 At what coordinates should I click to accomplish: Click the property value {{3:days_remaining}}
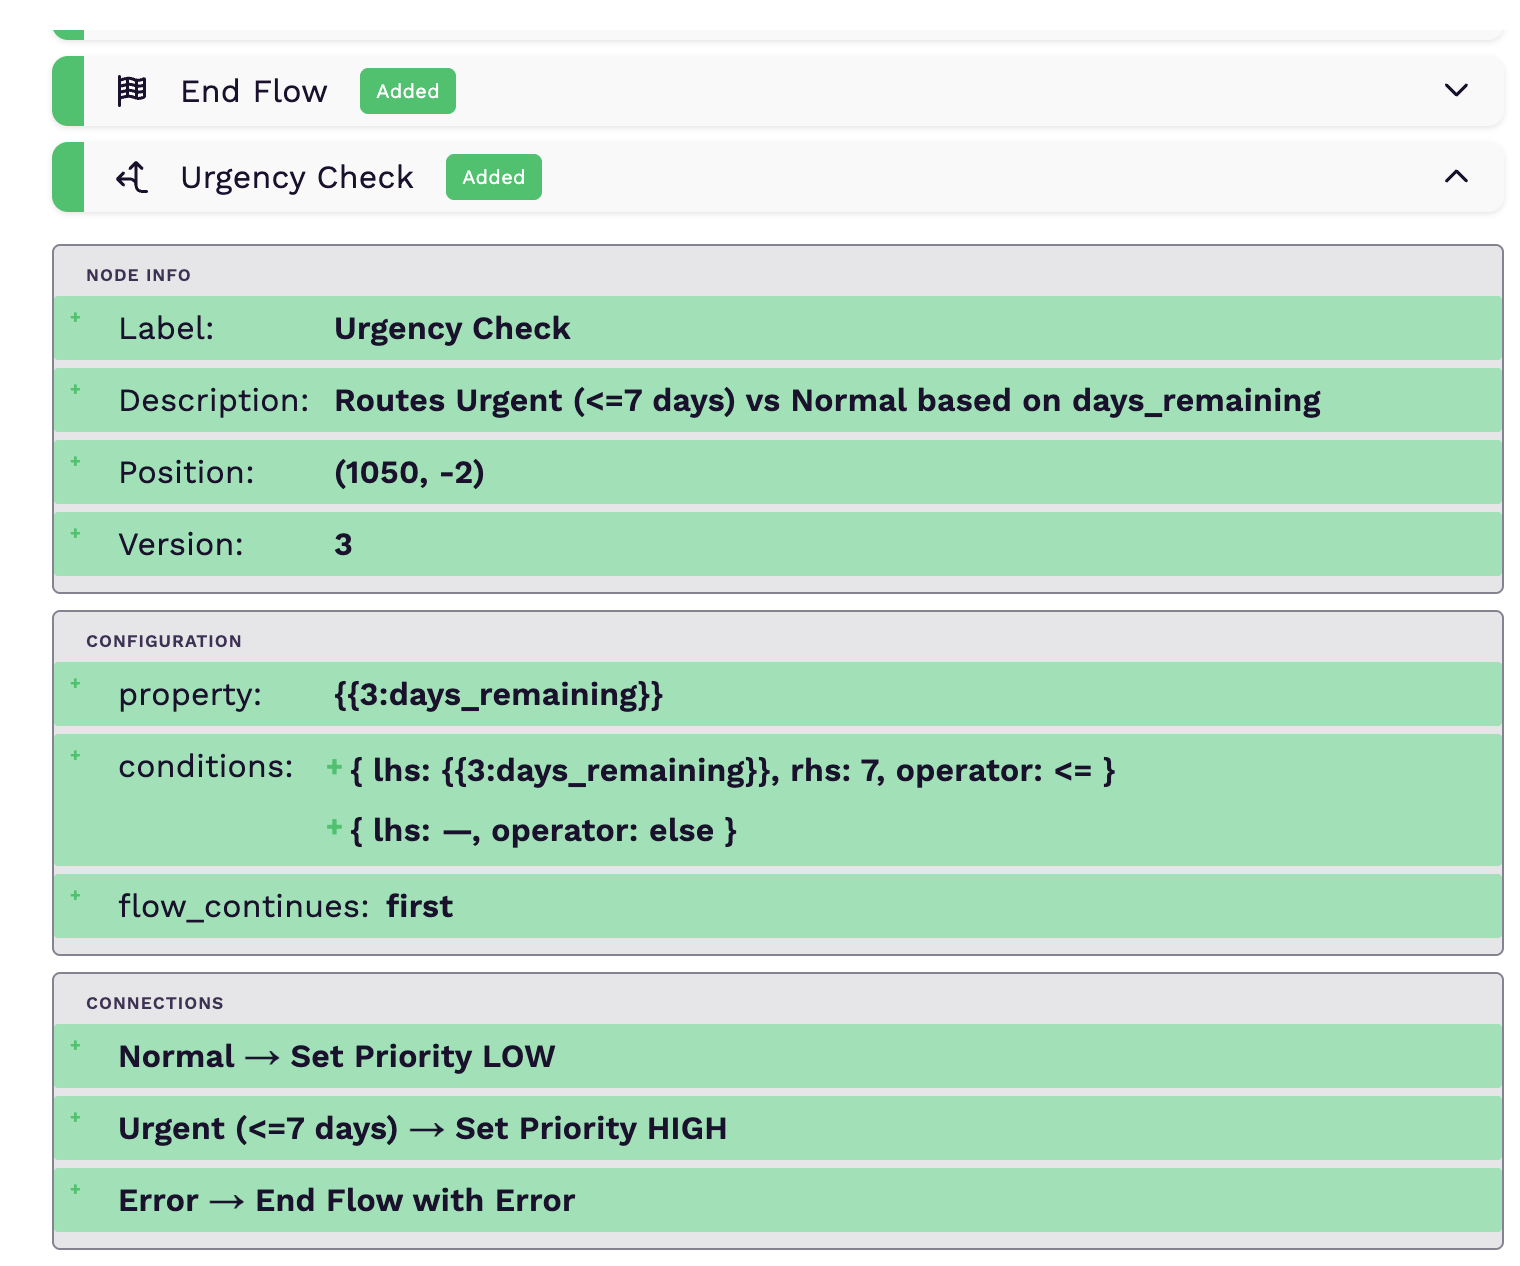[498, 694]
